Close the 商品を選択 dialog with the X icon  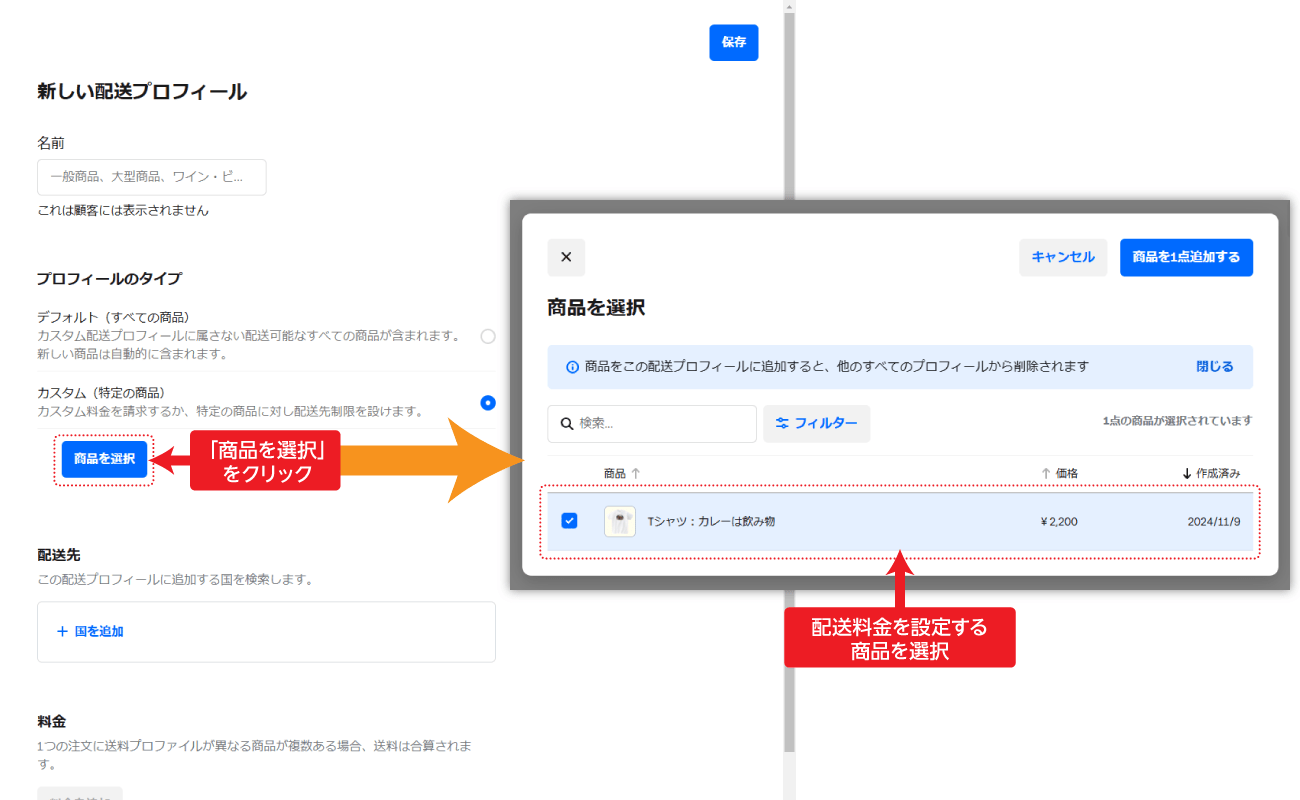pyautogui.click(x=566, y=257)
